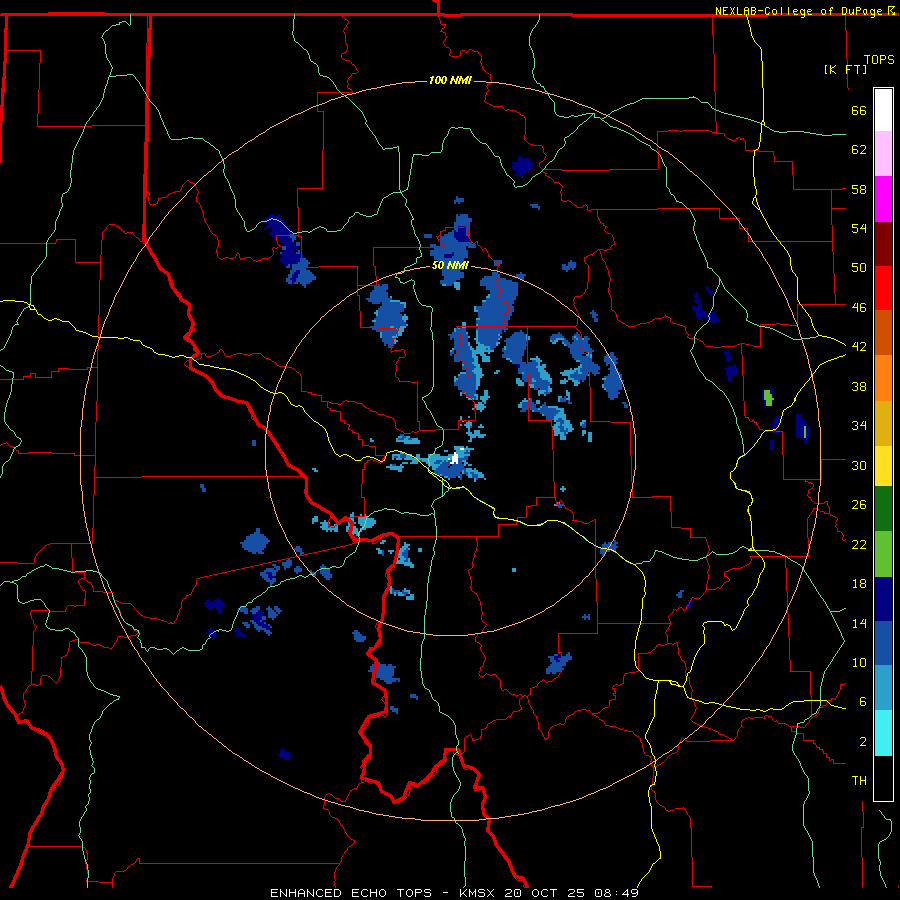
Task: Select the bright yellow legend swatch
Action: 883,466
